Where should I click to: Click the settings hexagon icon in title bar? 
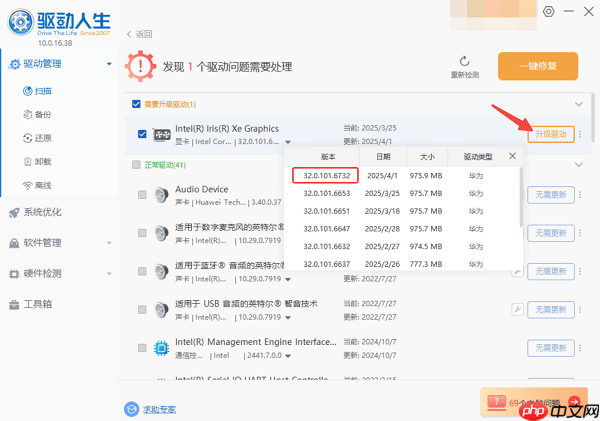(549, 11)
